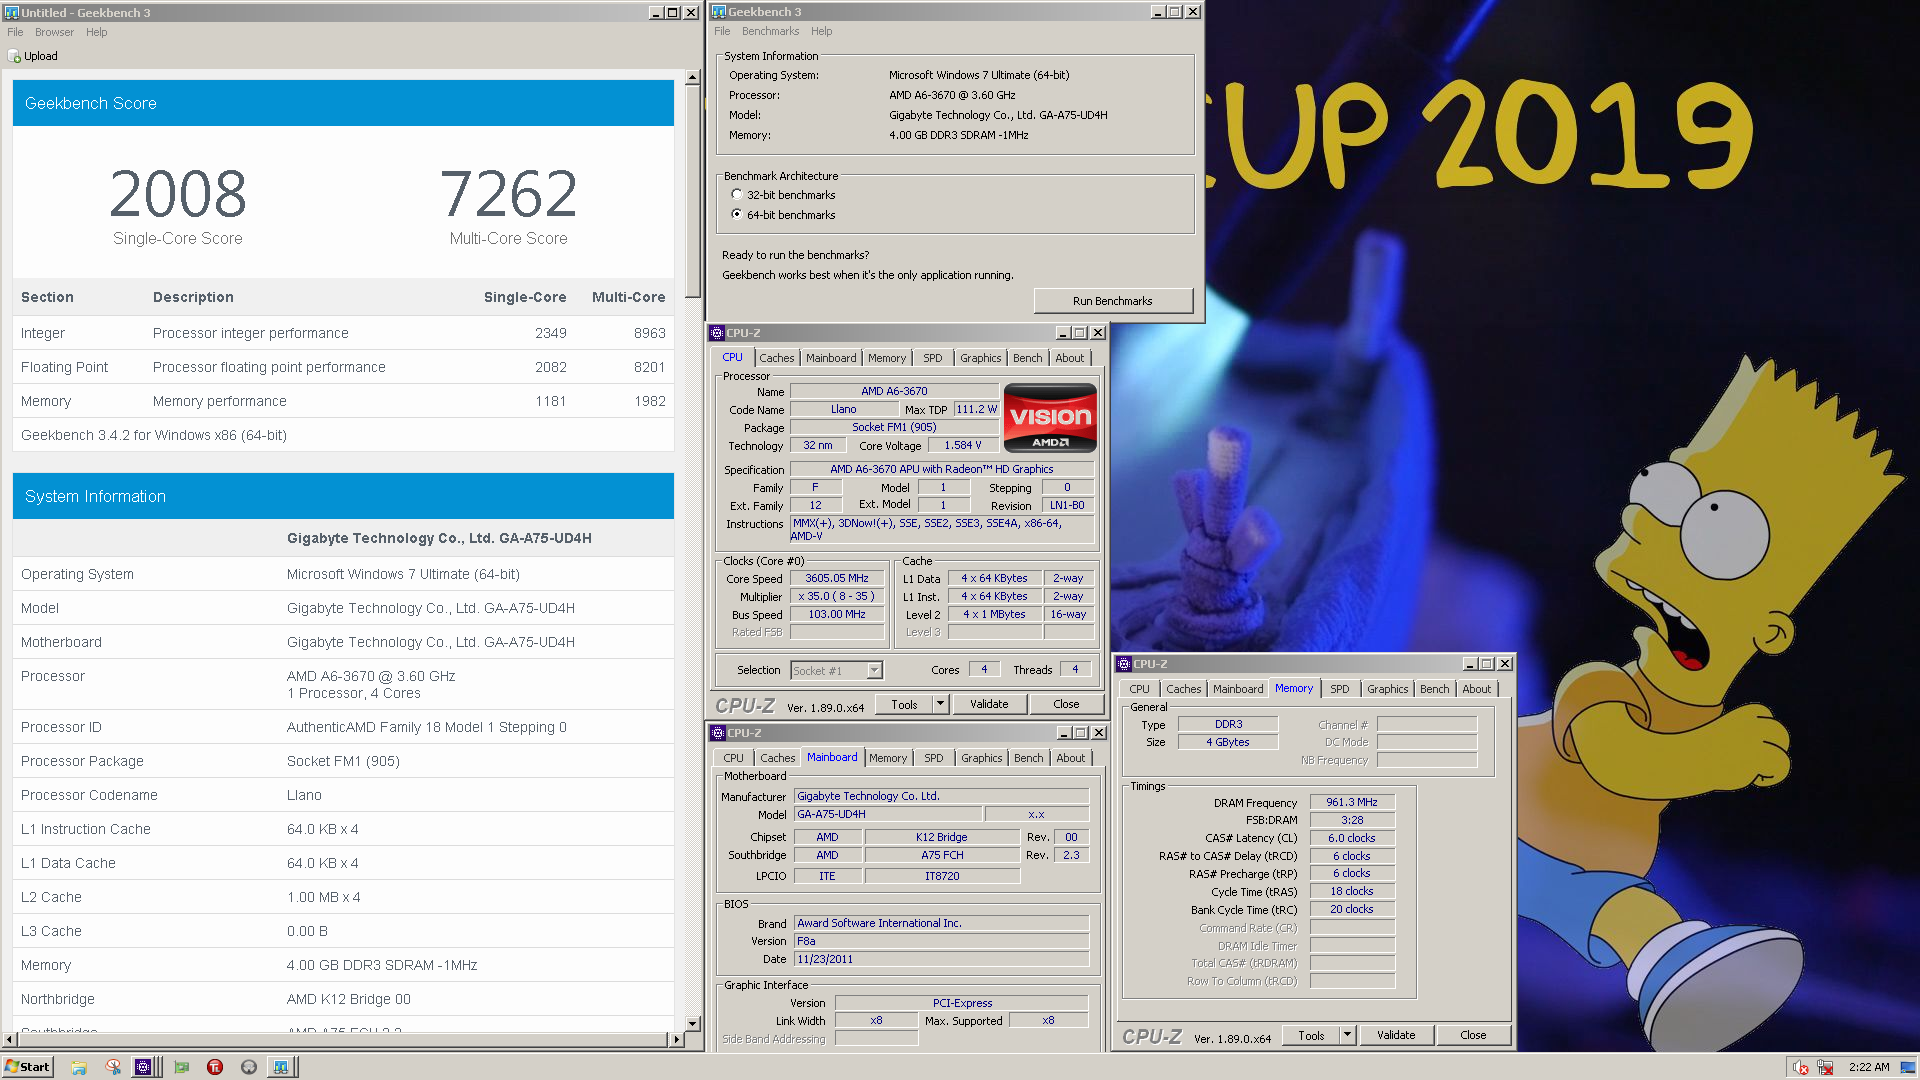Click Tools button in CPU-Z CPU window

point(904,705)
